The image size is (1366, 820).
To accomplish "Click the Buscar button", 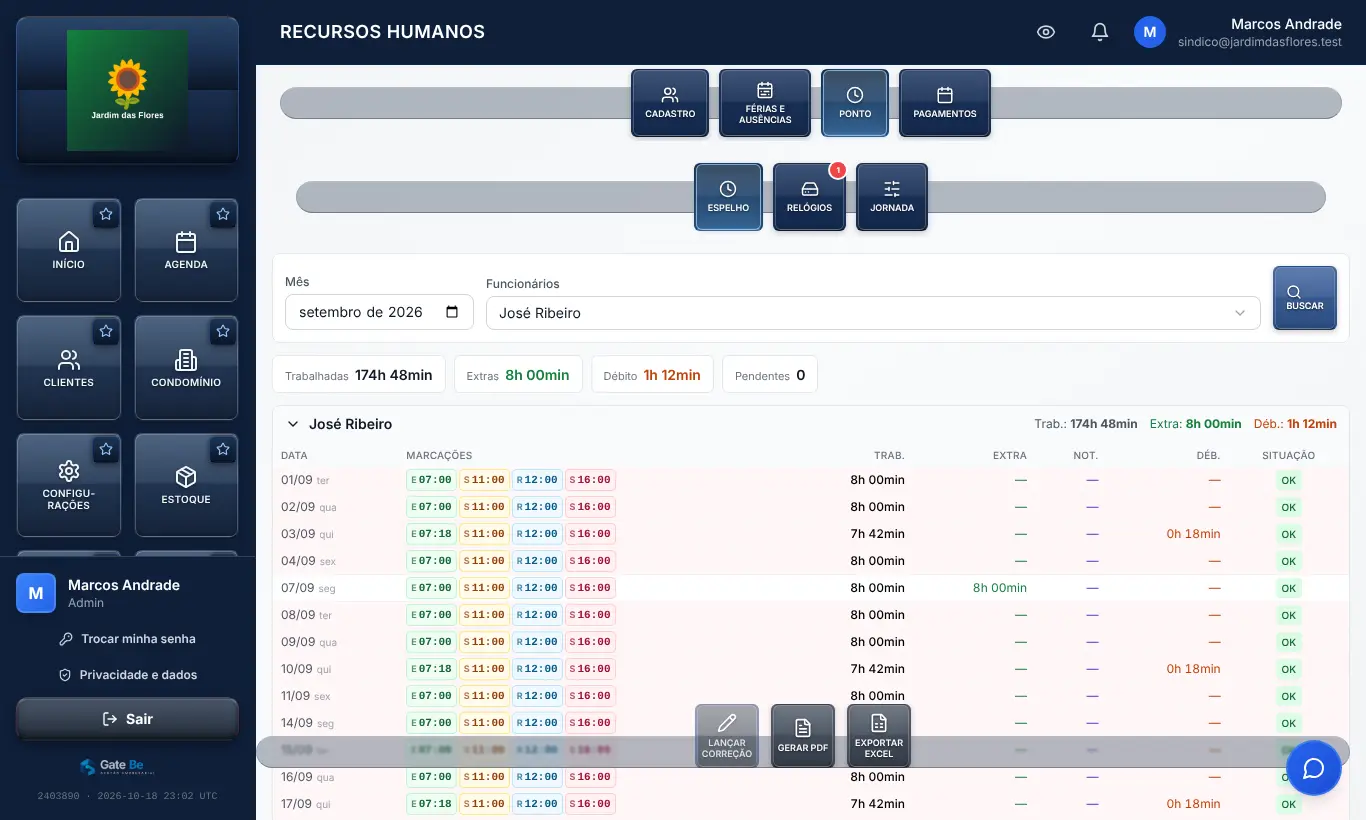I will pos(1305,298).
